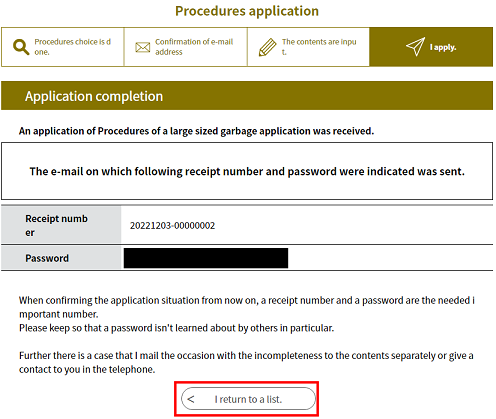This screenshot has width=496, height=419.
Task: Click the left chevron in return button
Action: [191, 399]
